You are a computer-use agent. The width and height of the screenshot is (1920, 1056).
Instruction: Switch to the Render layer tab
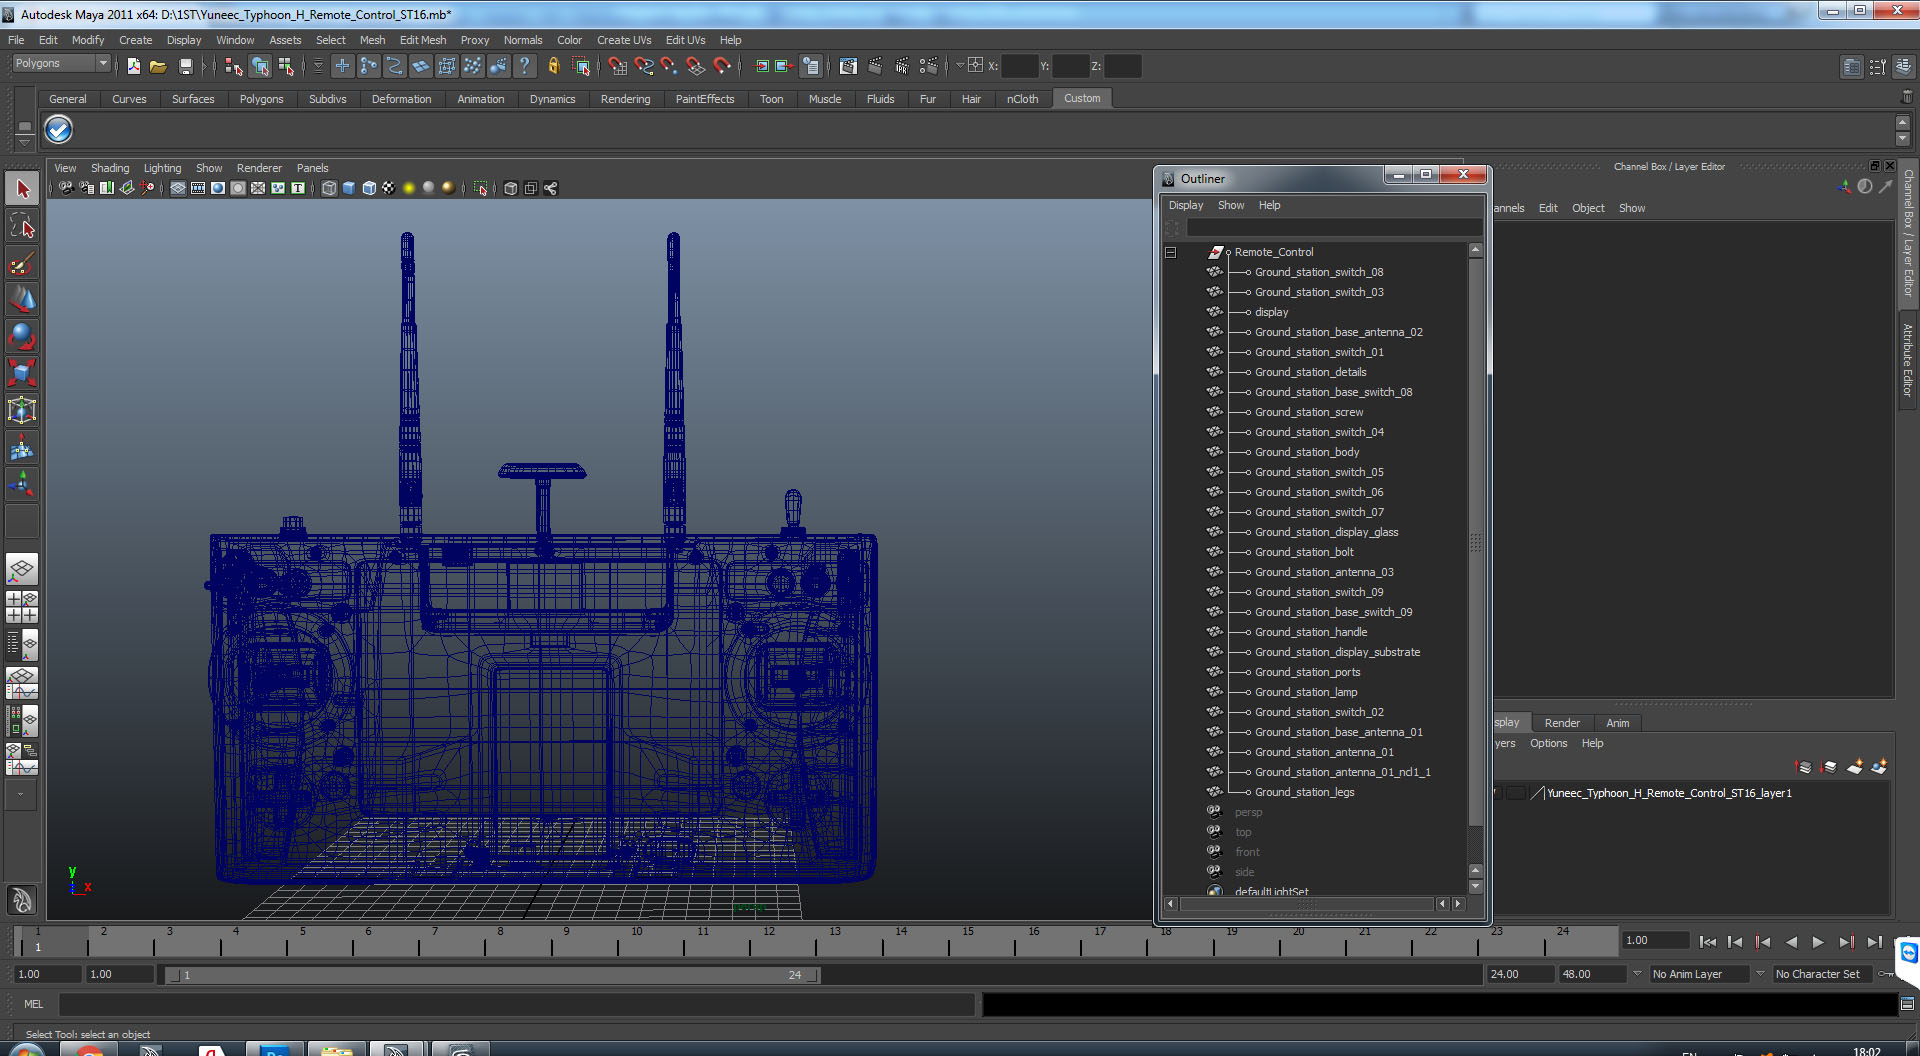(x=1562, y=723)
